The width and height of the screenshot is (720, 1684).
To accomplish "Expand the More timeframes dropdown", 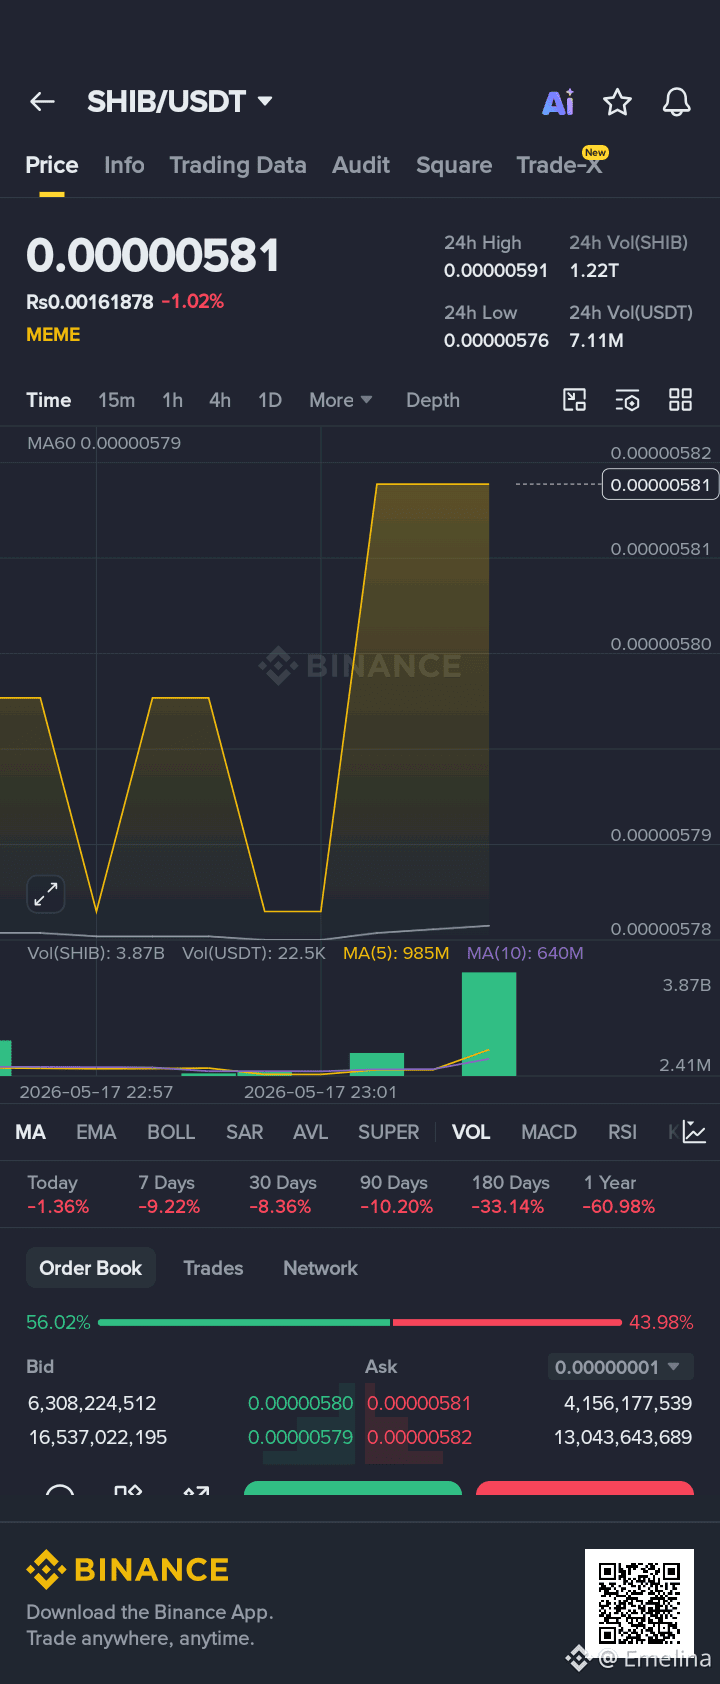I will pos(340,400).
